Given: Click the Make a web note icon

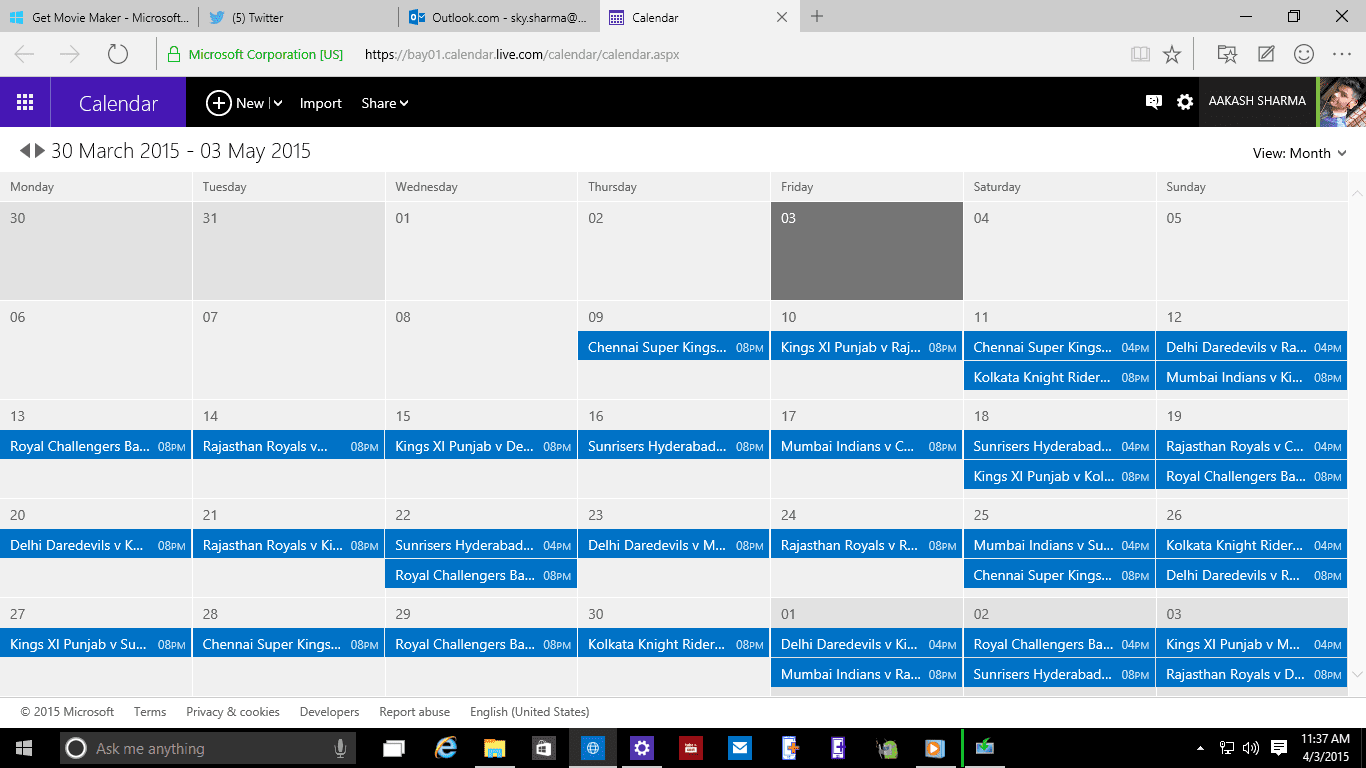Looking at the screenshot, I should coord(1266,54).
